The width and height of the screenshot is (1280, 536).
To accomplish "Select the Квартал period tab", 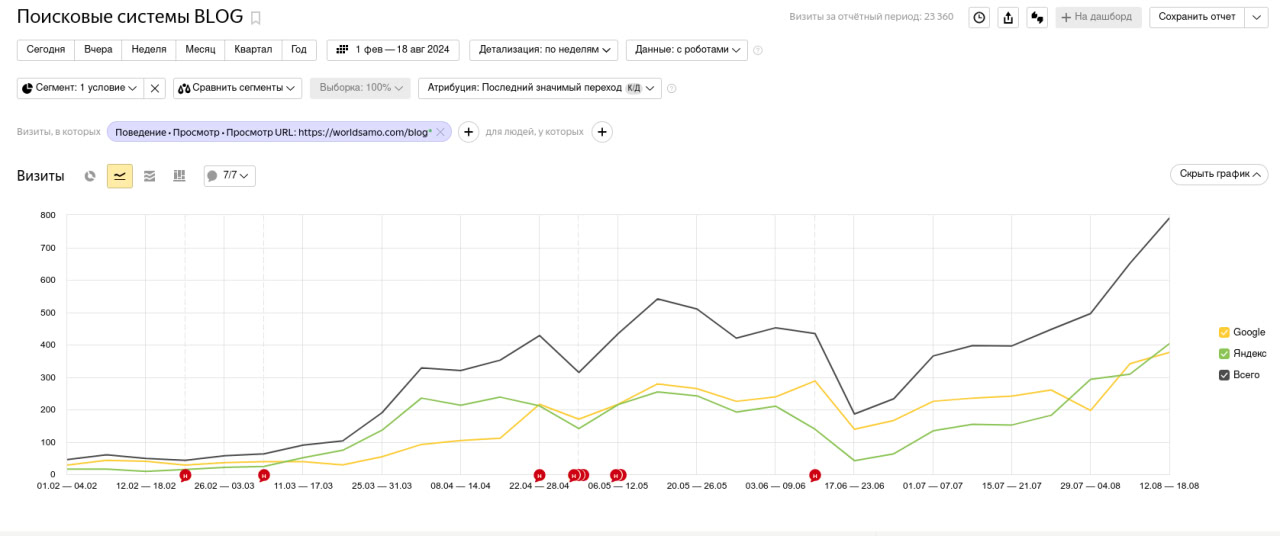I will (x=253, y=49).
